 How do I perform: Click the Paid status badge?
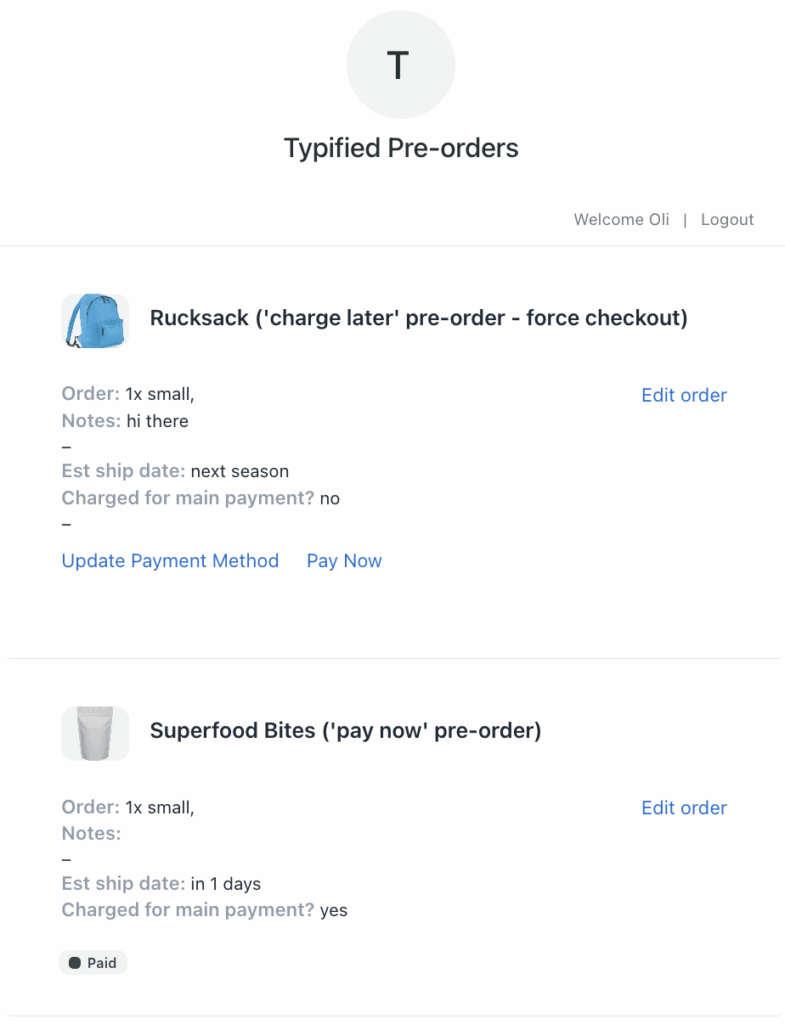pyautogui.click(x=93, y=963)
